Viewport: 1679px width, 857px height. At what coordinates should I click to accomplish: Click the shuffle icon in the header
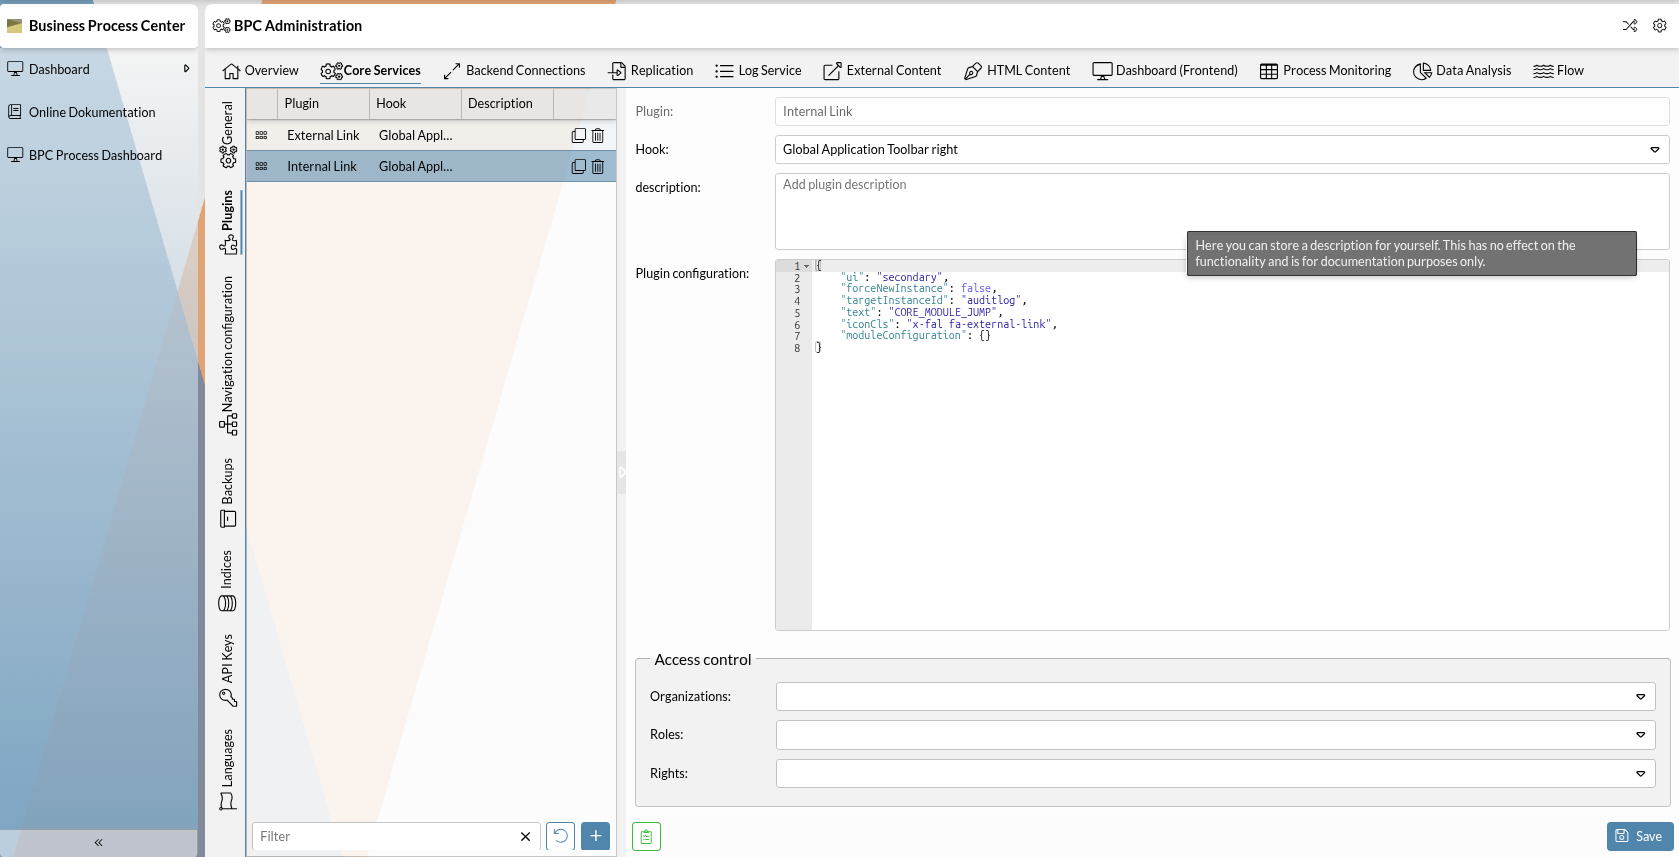click(x=1630, y=26)
